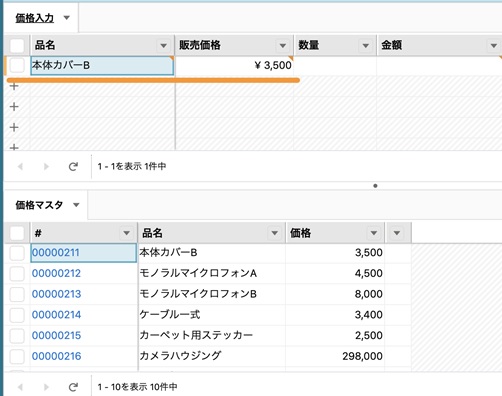Click splitter handle dot between the panels
This screenshot has height=396, width=502.
point(375,186)
